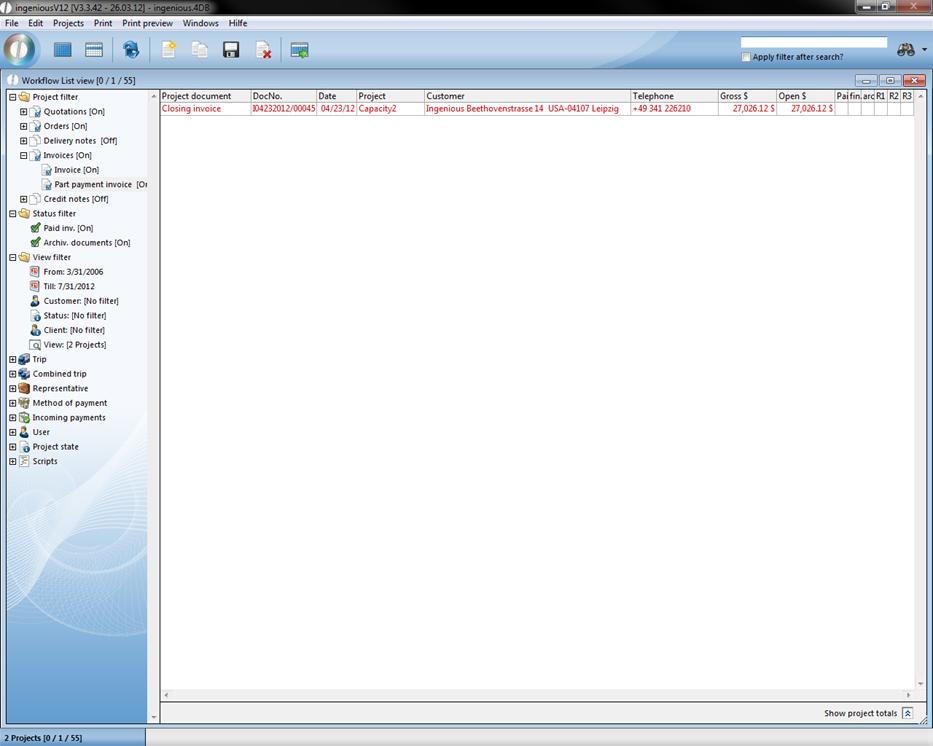
Task: Click the blue grid list view icon
Action: (x=63, y=50)
